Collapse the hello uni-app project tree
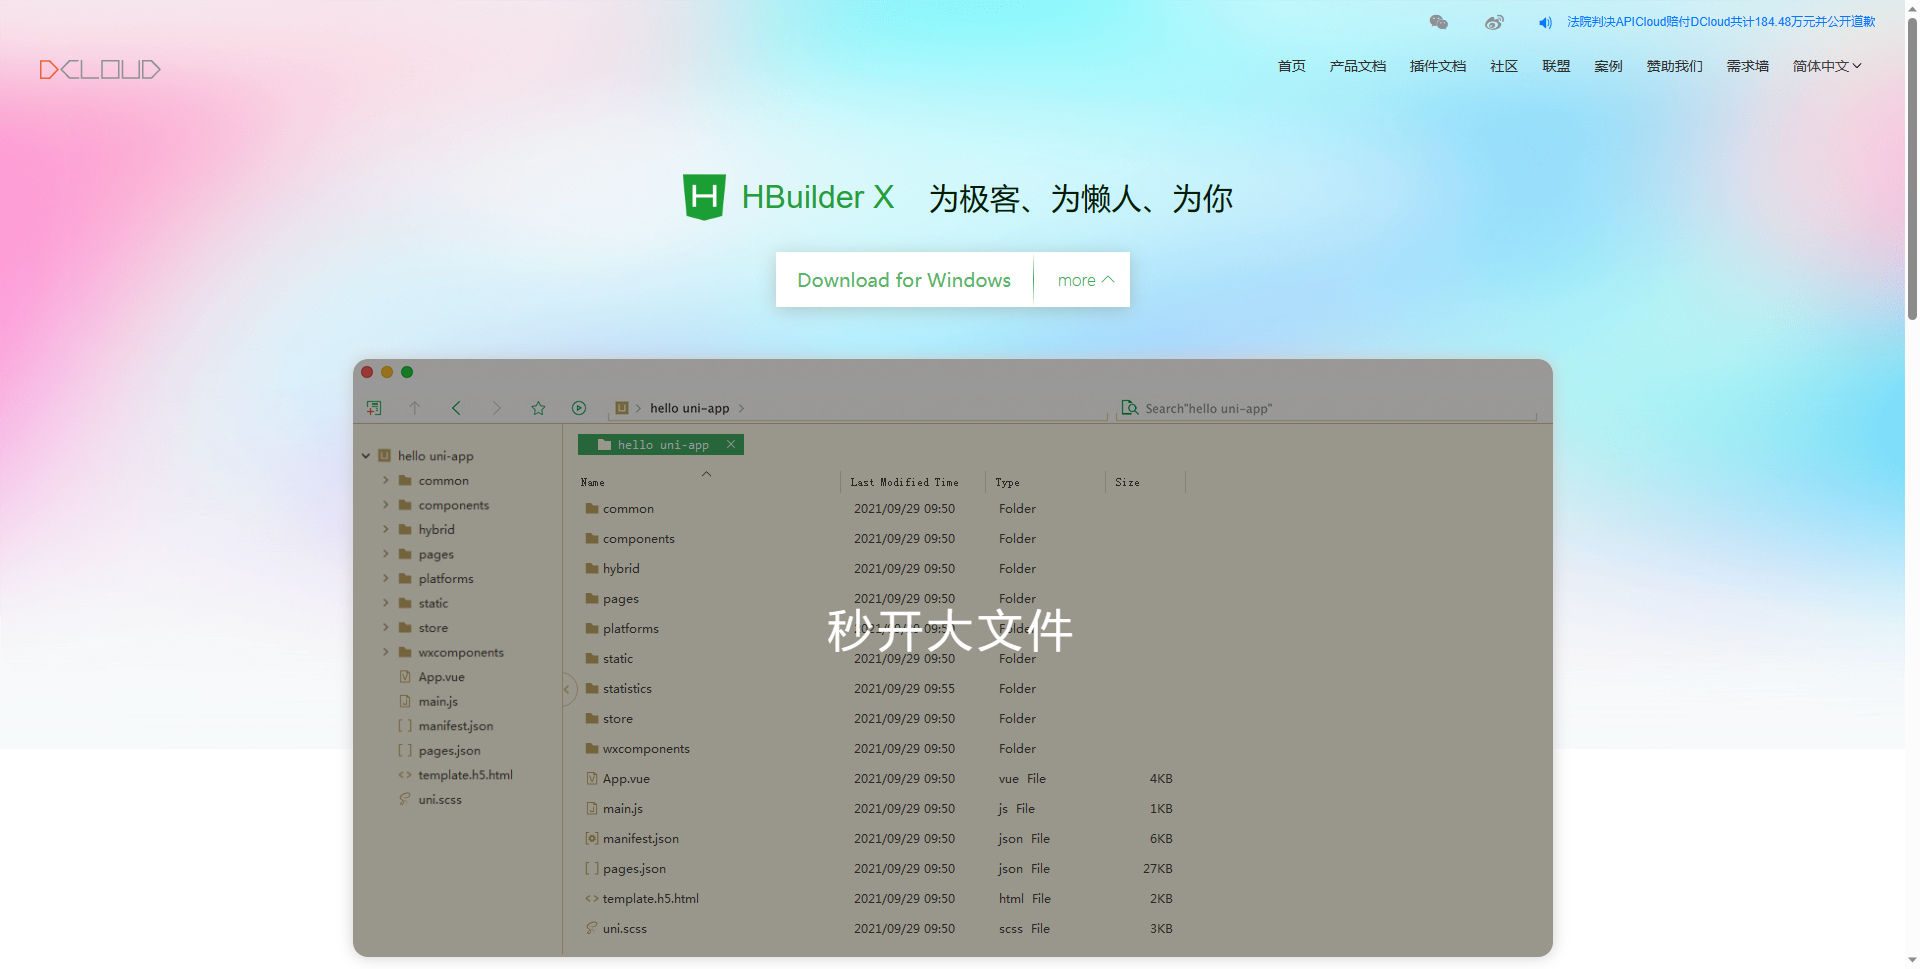 tap(365, 455)
